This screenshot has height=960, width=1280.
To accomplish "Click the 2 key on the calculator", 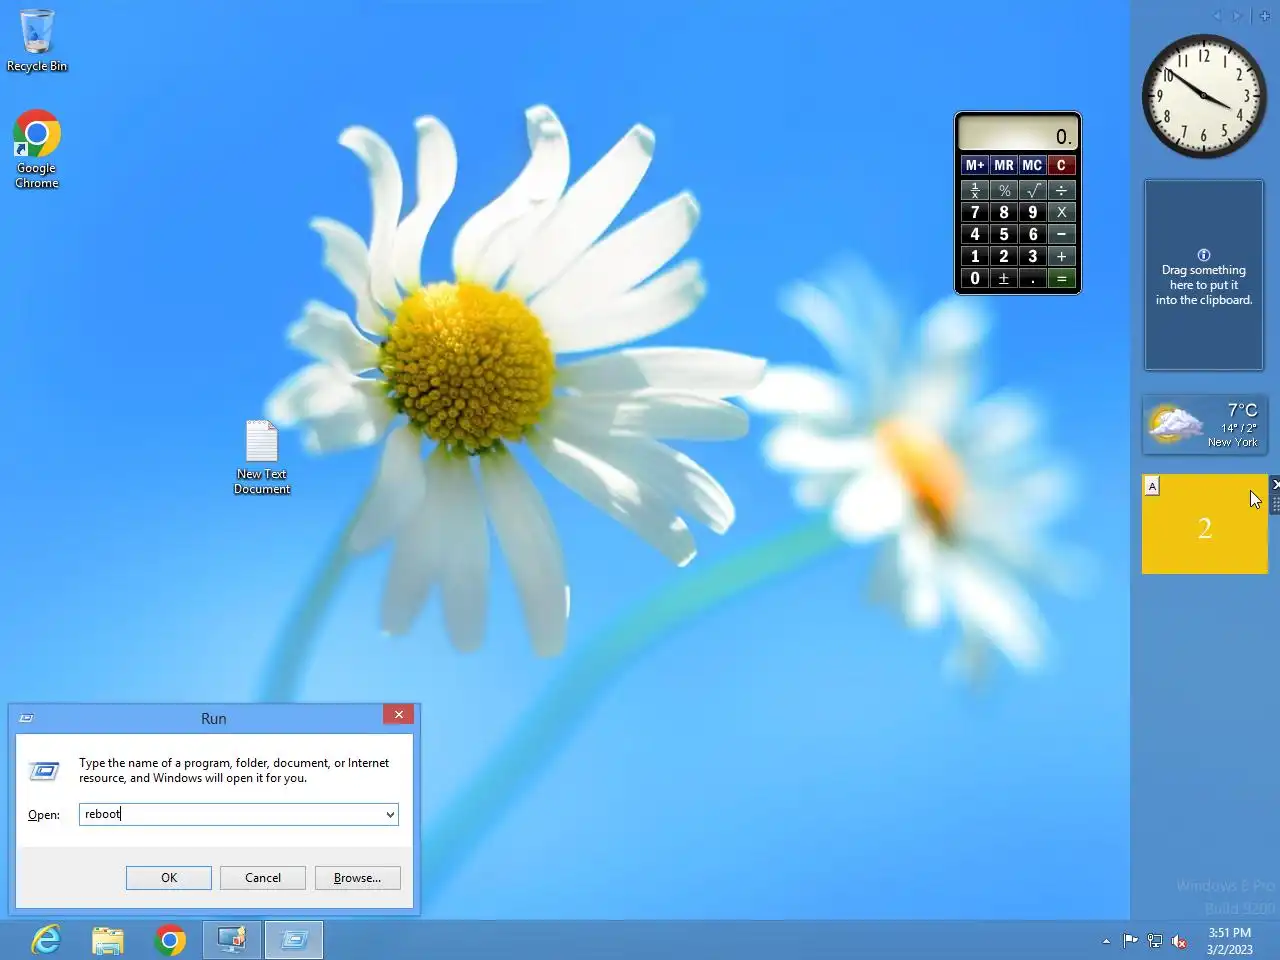I will 1004,256.
